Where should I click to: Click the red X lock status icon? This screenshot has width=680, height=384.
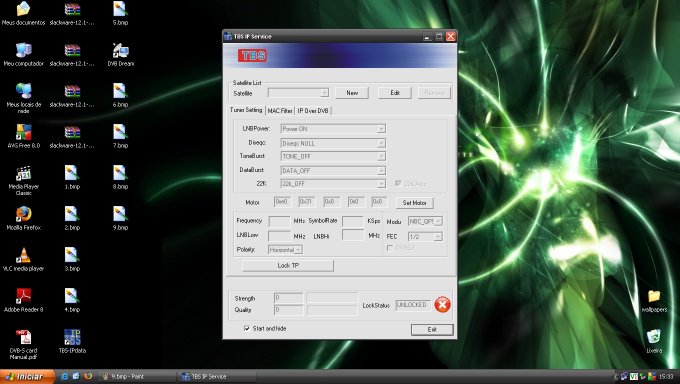[x=442, y=304]
